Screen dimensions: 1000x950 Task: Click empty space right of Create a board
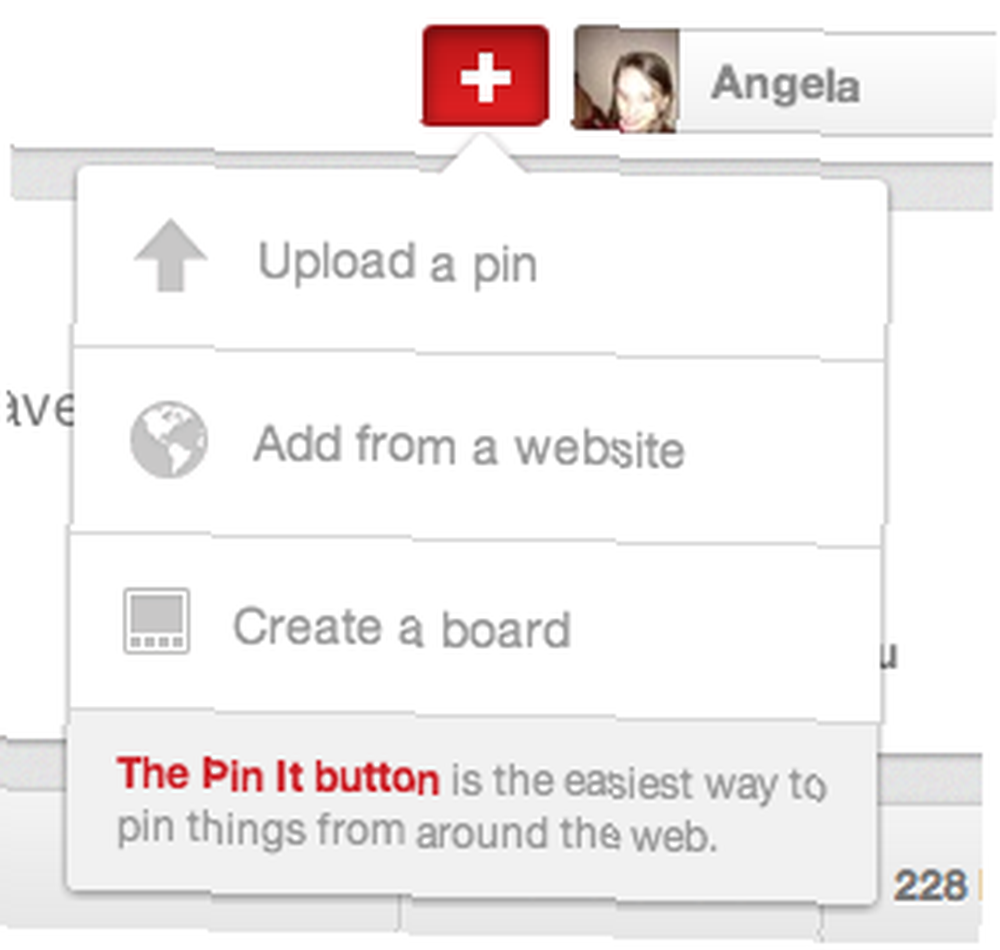point(724,630)
